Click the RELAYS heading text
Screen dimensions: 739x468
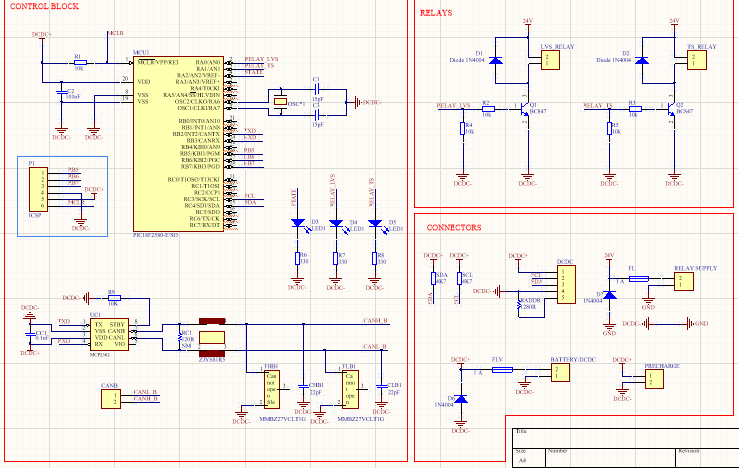tap(436, 13)
